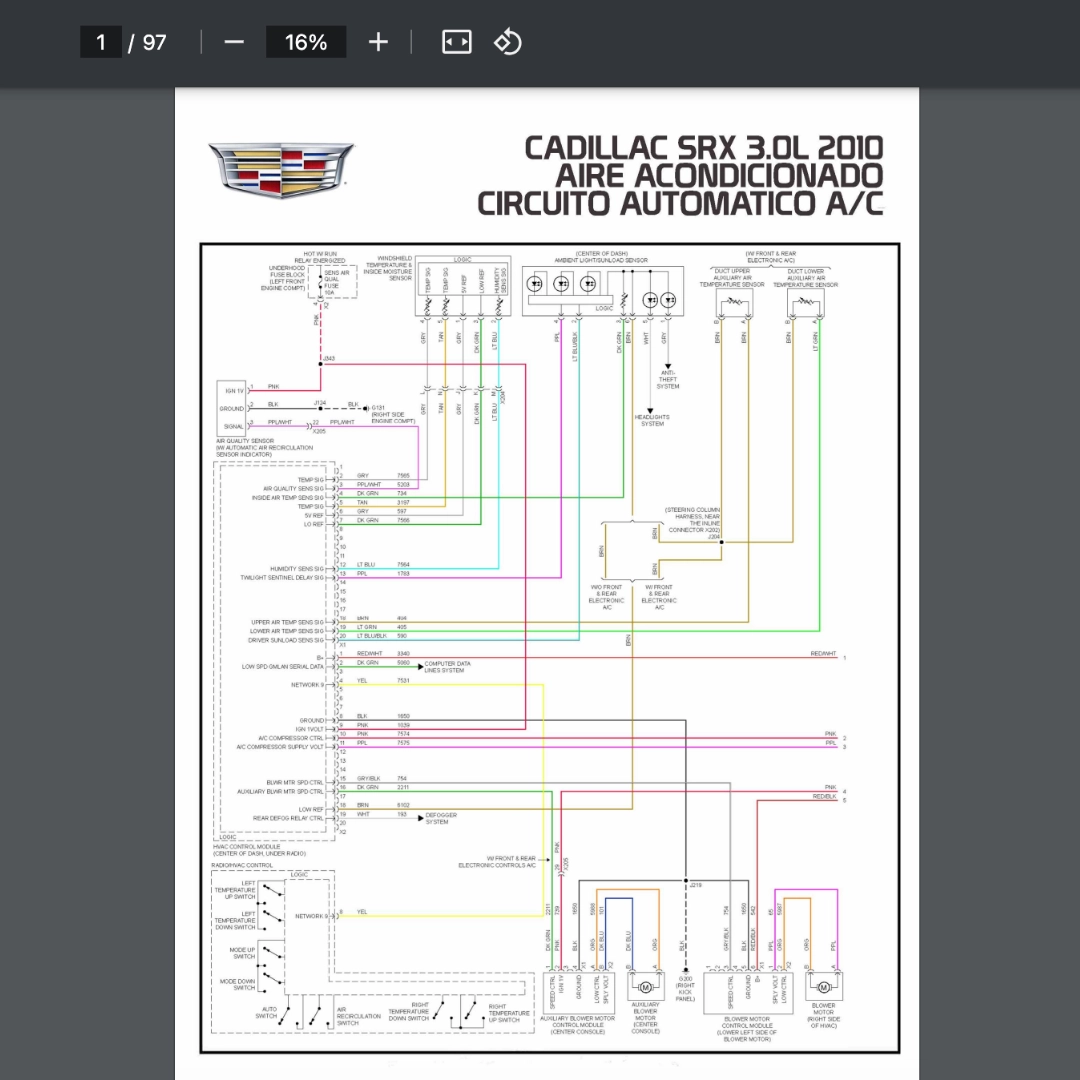Image resolution: width=1080 pixels, height=1080 pixels.
Task: Click the 'RIGHT TEMPERATURE DOWN SWITCH' label
Action: [408, 1011]
